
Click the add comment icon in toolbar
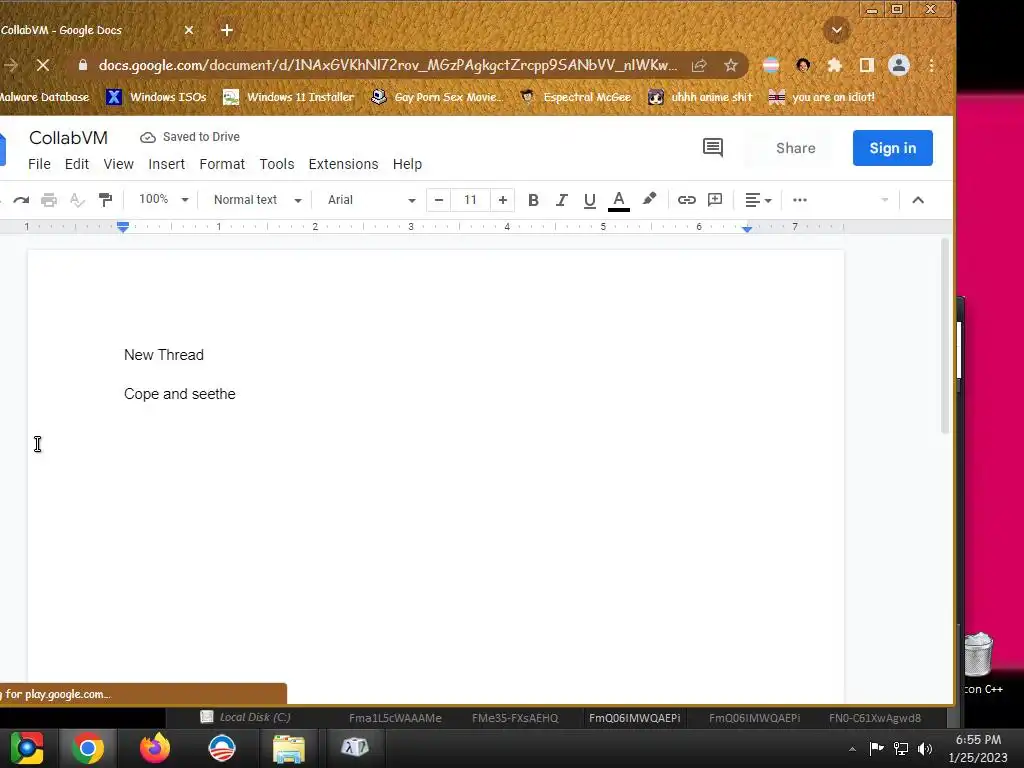coord(715,200)
